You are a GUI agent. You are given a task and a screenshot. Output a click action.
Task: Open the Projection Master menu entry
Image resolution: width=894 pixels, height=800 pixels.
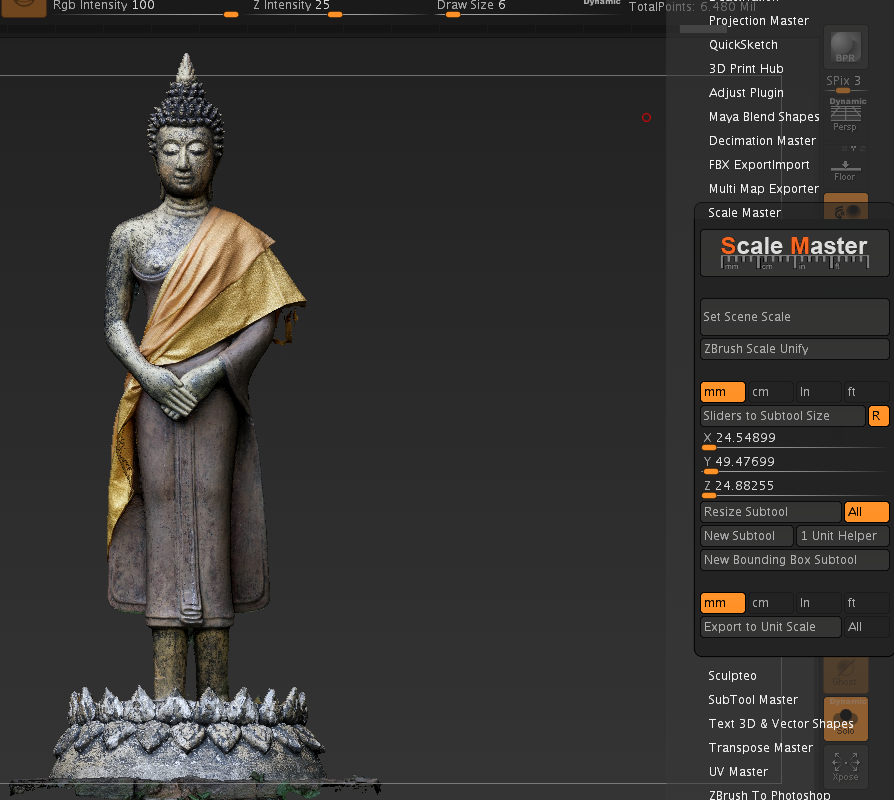click(758, 21)
